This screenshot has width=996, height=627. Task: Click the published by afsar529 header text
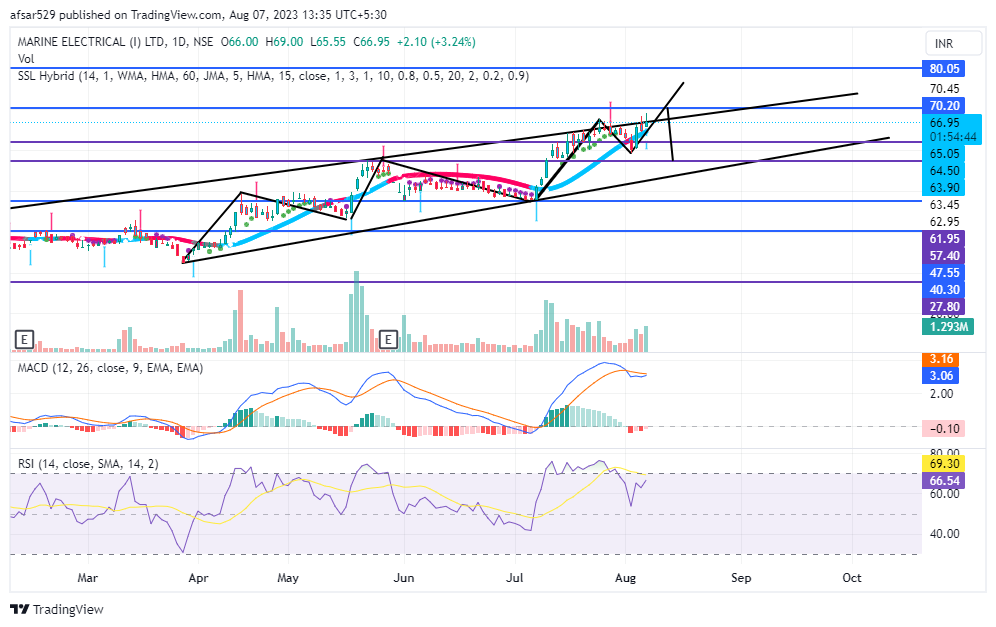point(198,15)
